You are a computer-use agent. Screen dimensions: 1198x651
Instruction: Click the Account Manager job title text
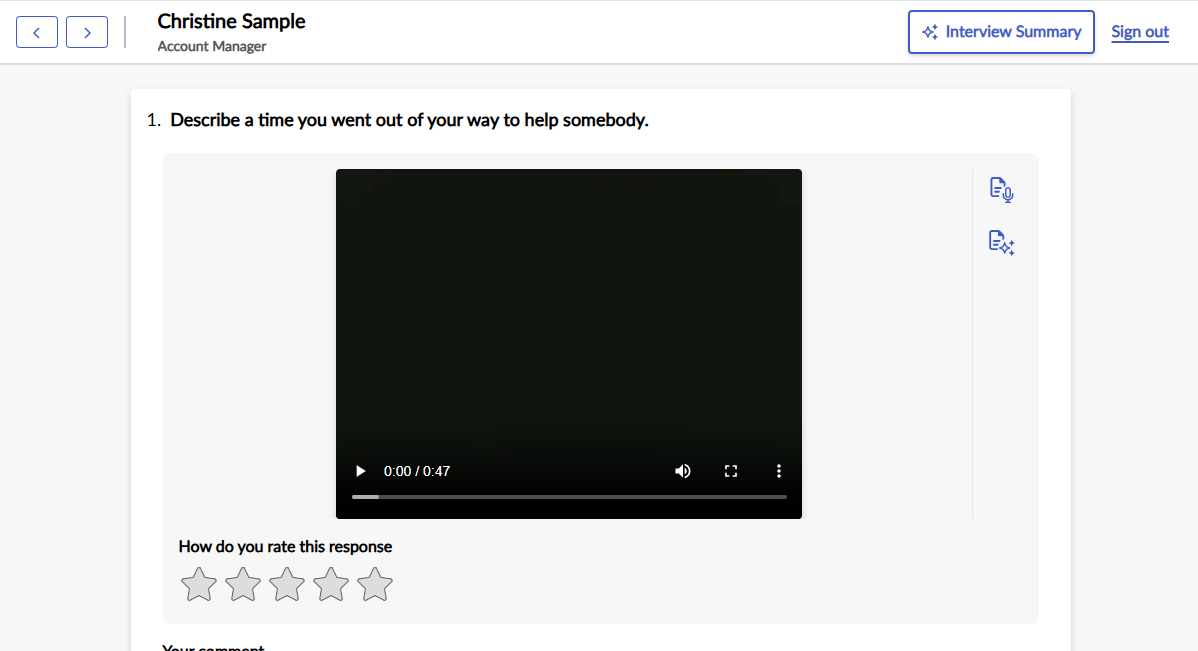(212, 46)
